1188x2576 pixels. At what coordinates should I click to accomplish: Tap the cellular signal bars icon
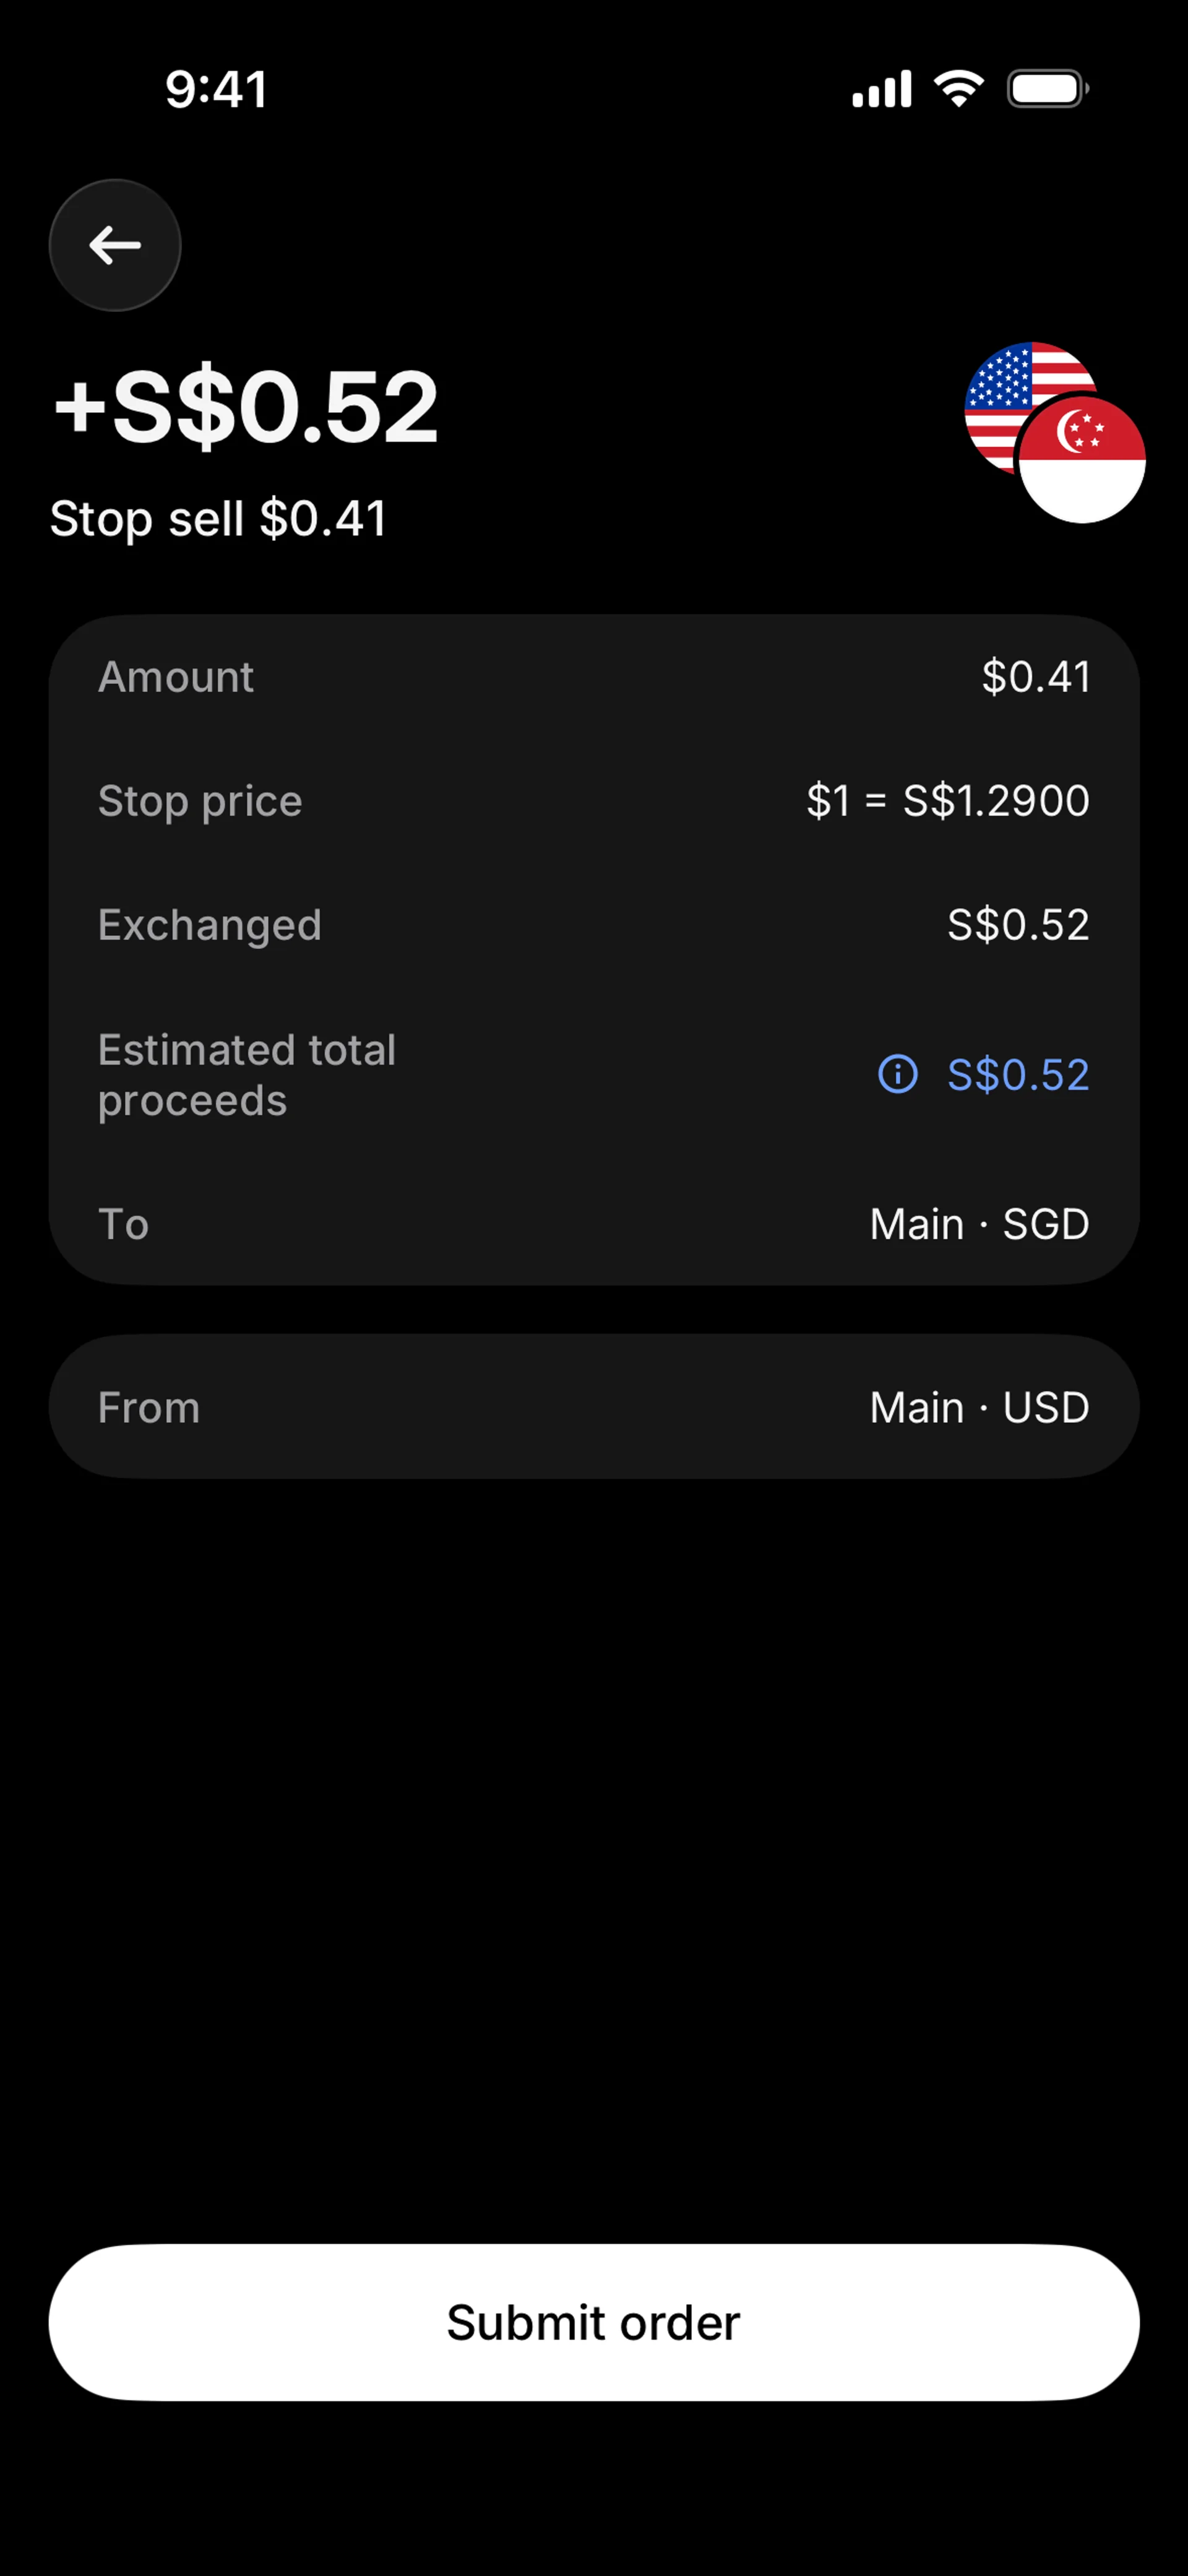point(881,89)
